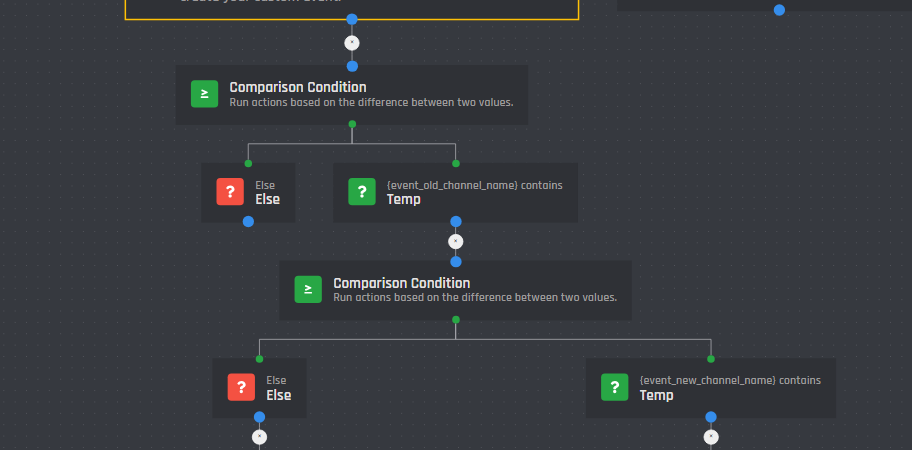Click green output dot under upper Comparison Condition
912x450 pixels.
(x=352, y=124)
